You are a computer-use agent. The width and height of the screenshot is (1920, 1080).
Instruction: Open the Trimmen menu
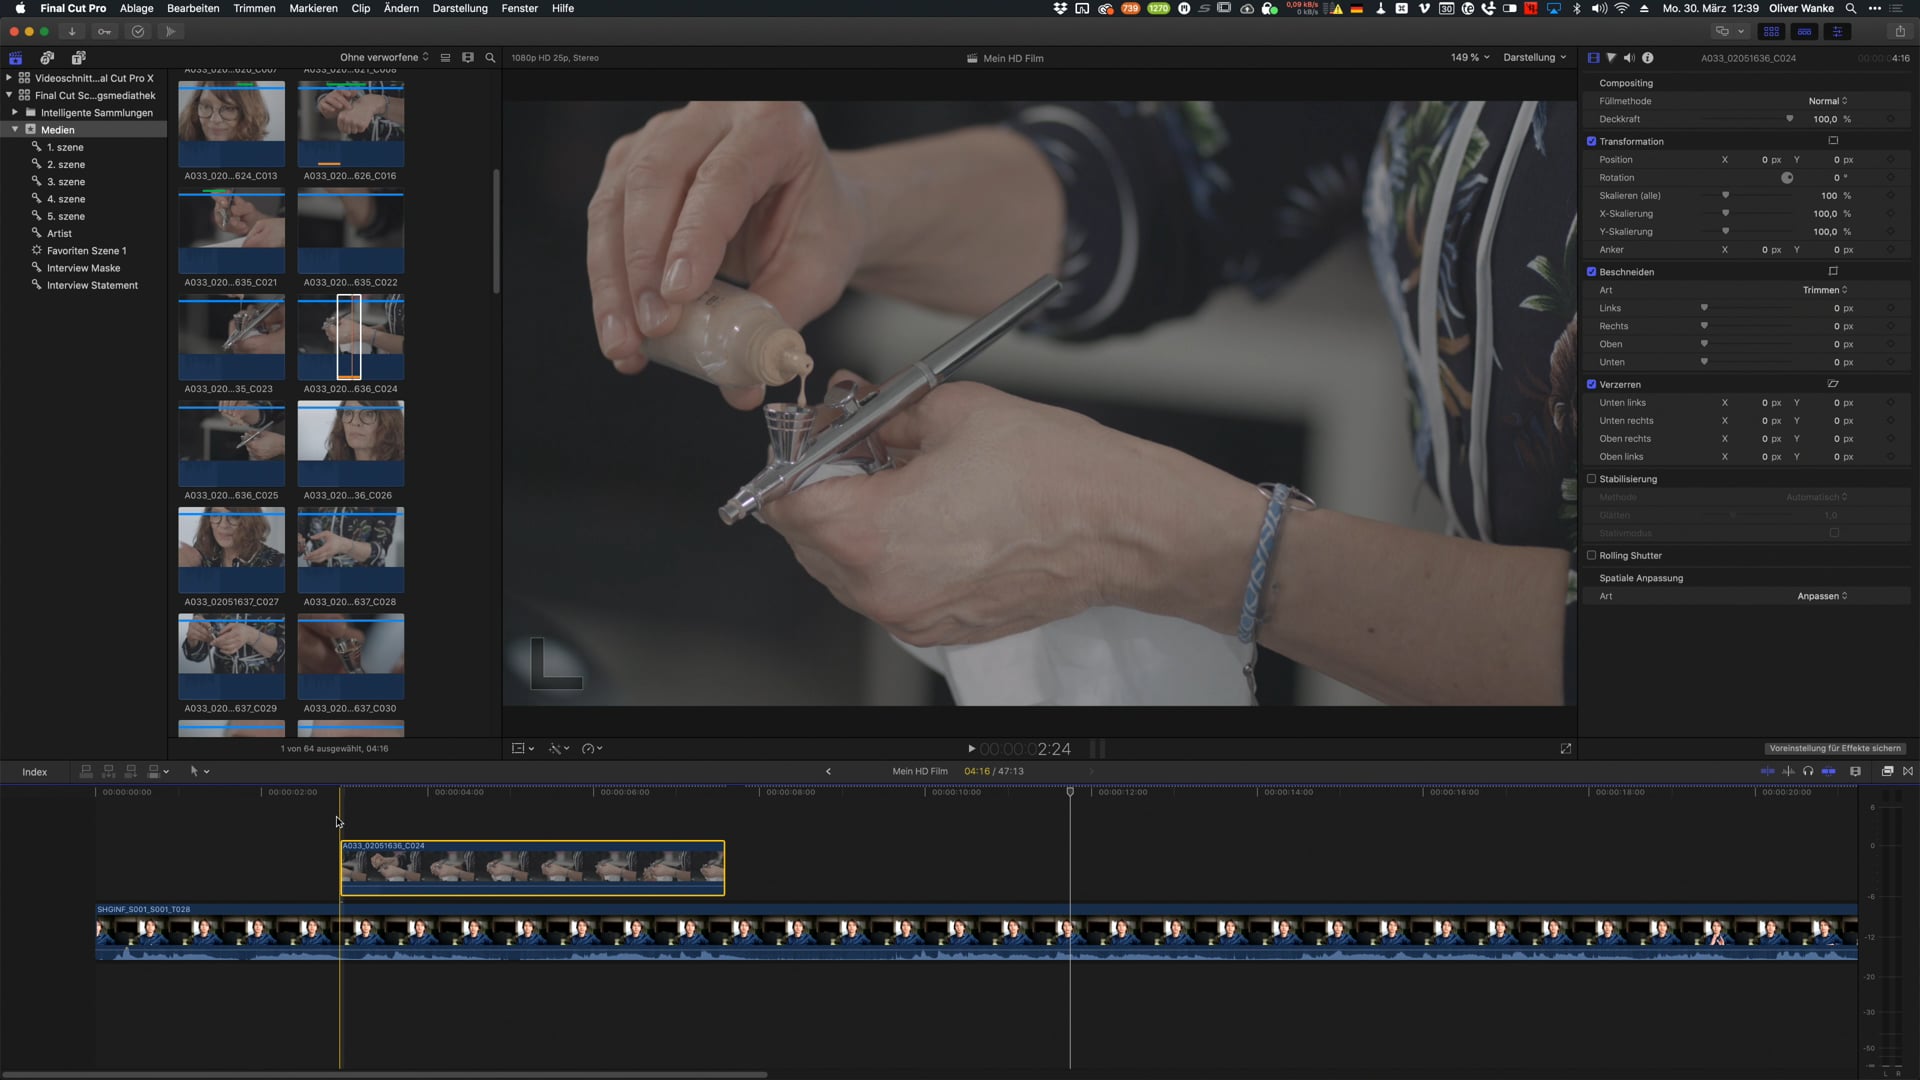tap(254, 8)
